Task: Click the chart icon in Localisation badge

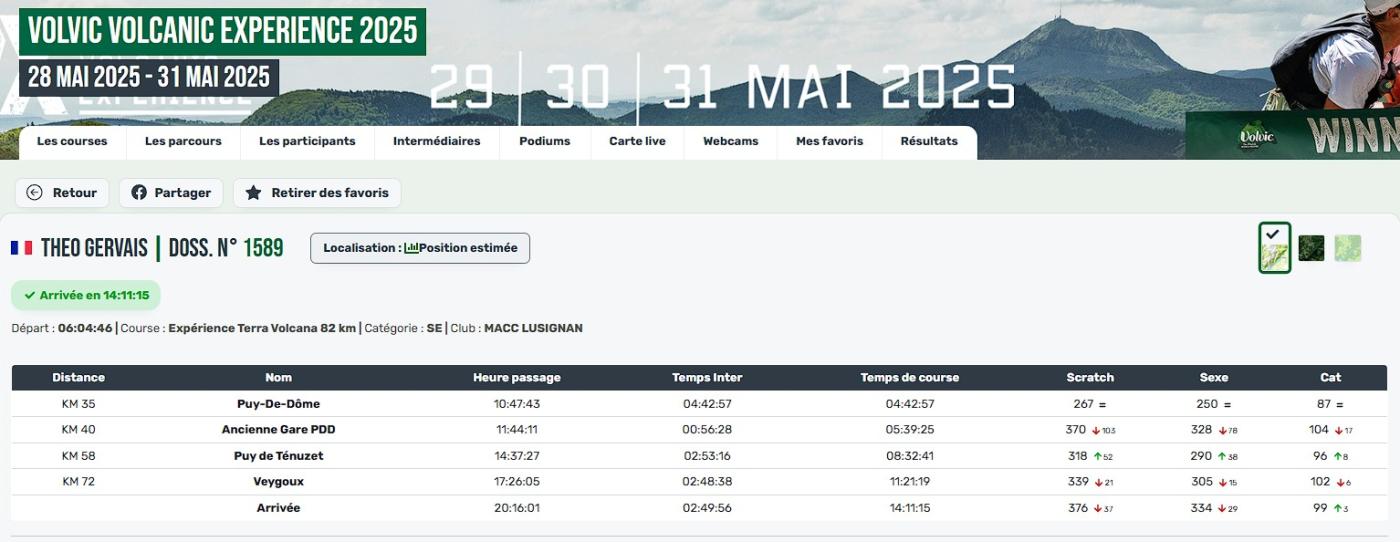Action: coord(411,248)
